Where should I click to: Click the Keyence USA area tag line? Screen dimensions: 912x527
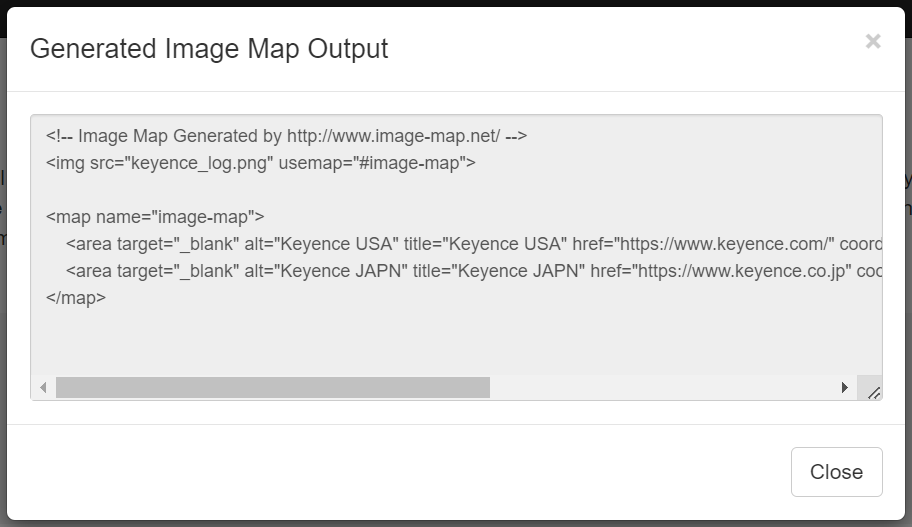(x=474, y=244)
